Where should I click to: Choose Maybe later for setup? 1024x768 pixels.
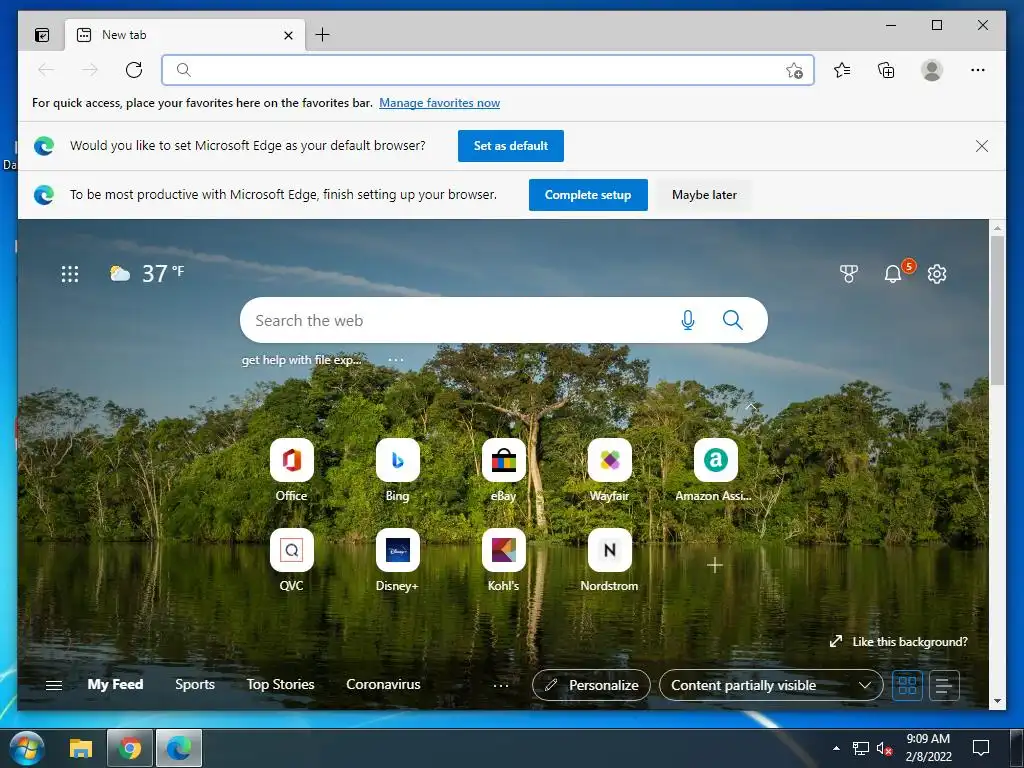[x=704, y=195]
